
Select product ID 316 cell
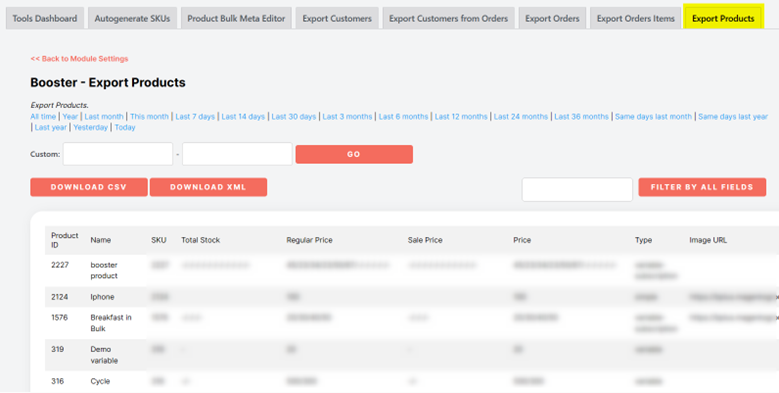tap(57, 381)
